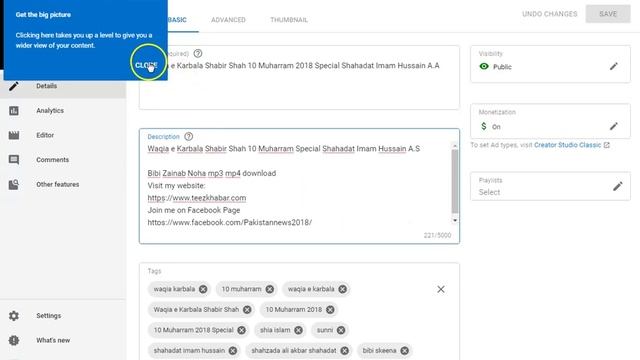Edit Playlists with pencil icon

[618, 186]
